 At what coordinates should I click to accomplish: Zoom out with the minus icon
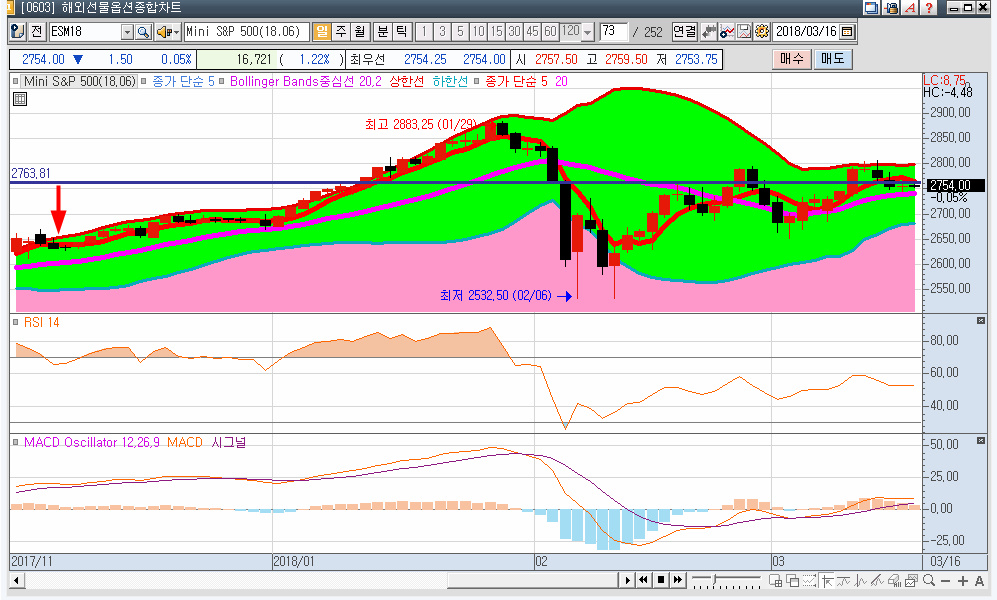945,581
